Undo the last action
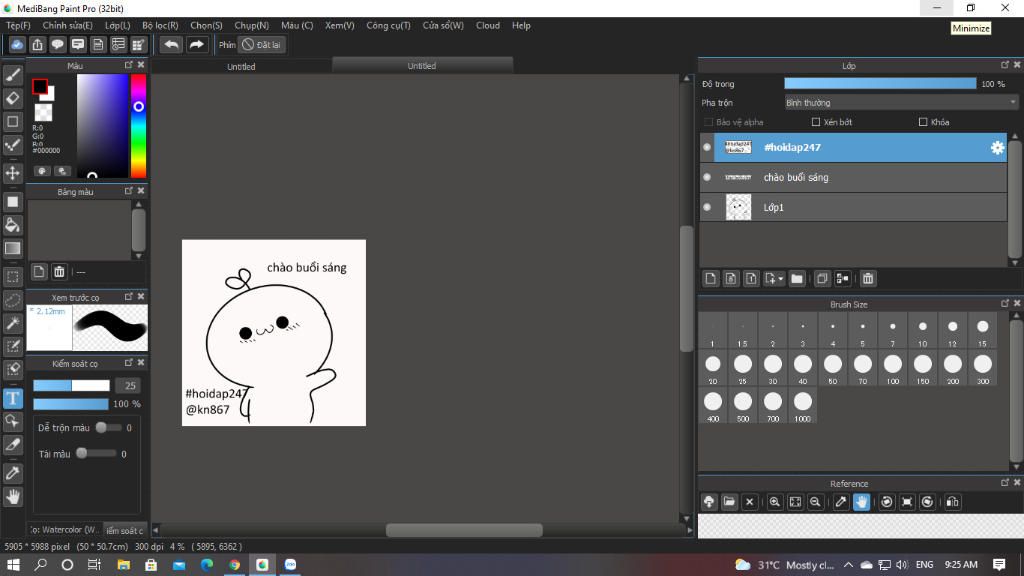Image resolution: width=1024 pixels, height=576 pixels. point(171,44)
